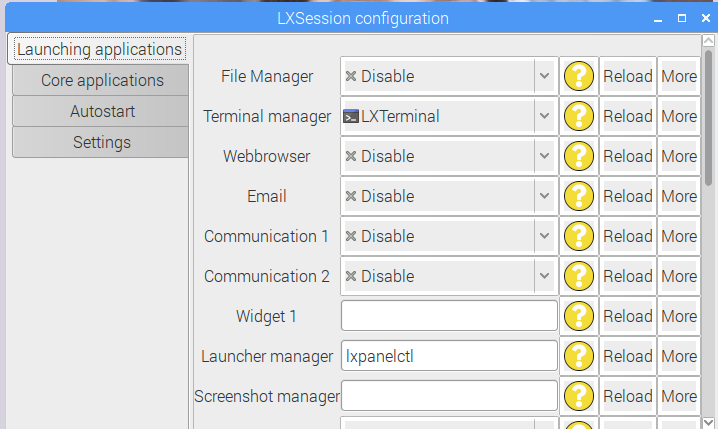Select the Settings tab
This screenshot has height=429, width=718.
coord(101,142)
